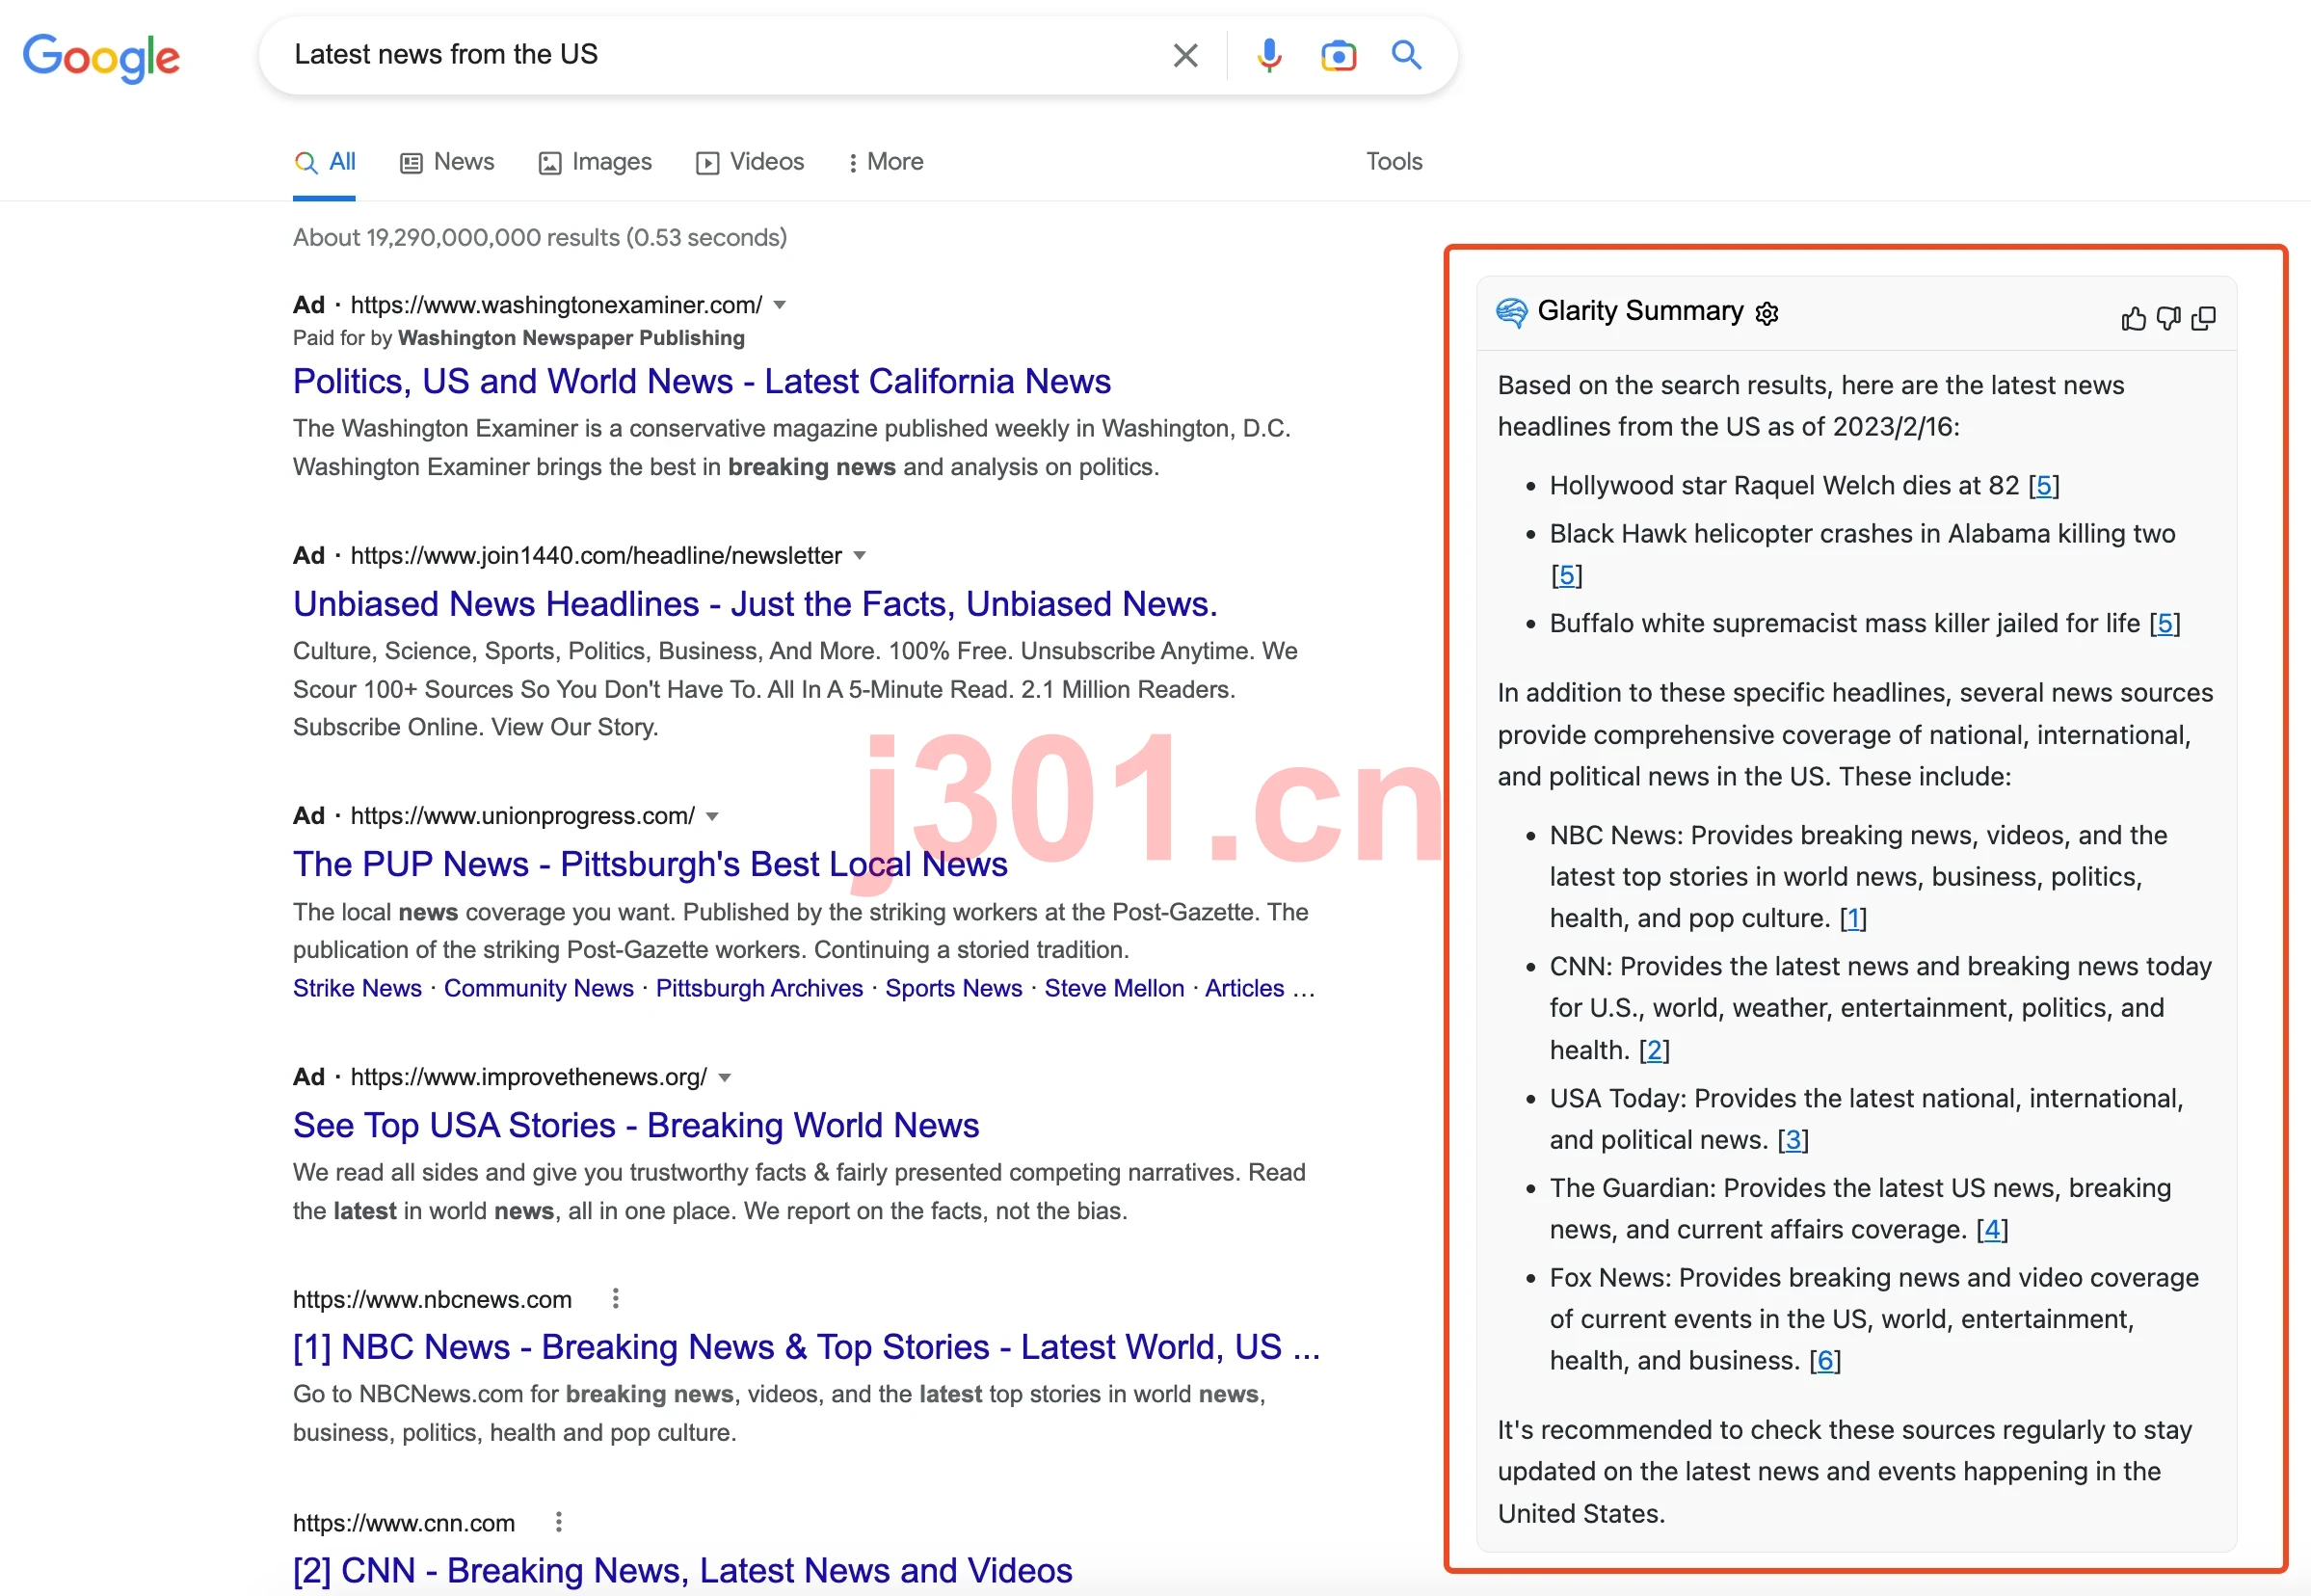Clear the search box with the X icon
Image resolution: width=2311 pixels, height=1596 pixels.
[x=1185, y=55]
